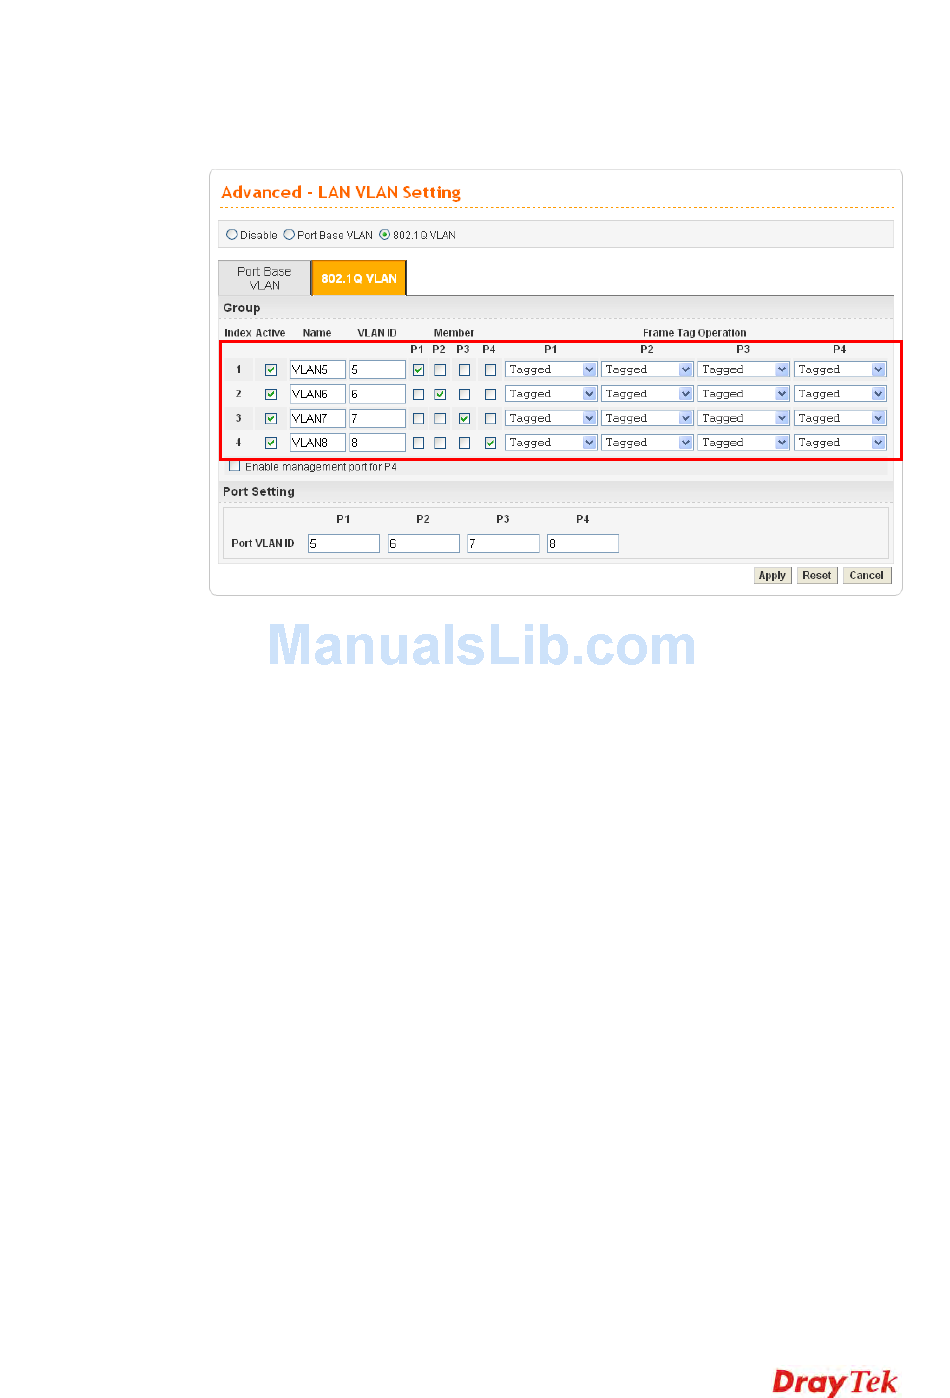Click the VLAN6 name field
The height and width of the screenshot is (1398, 950).
point(318,394)
